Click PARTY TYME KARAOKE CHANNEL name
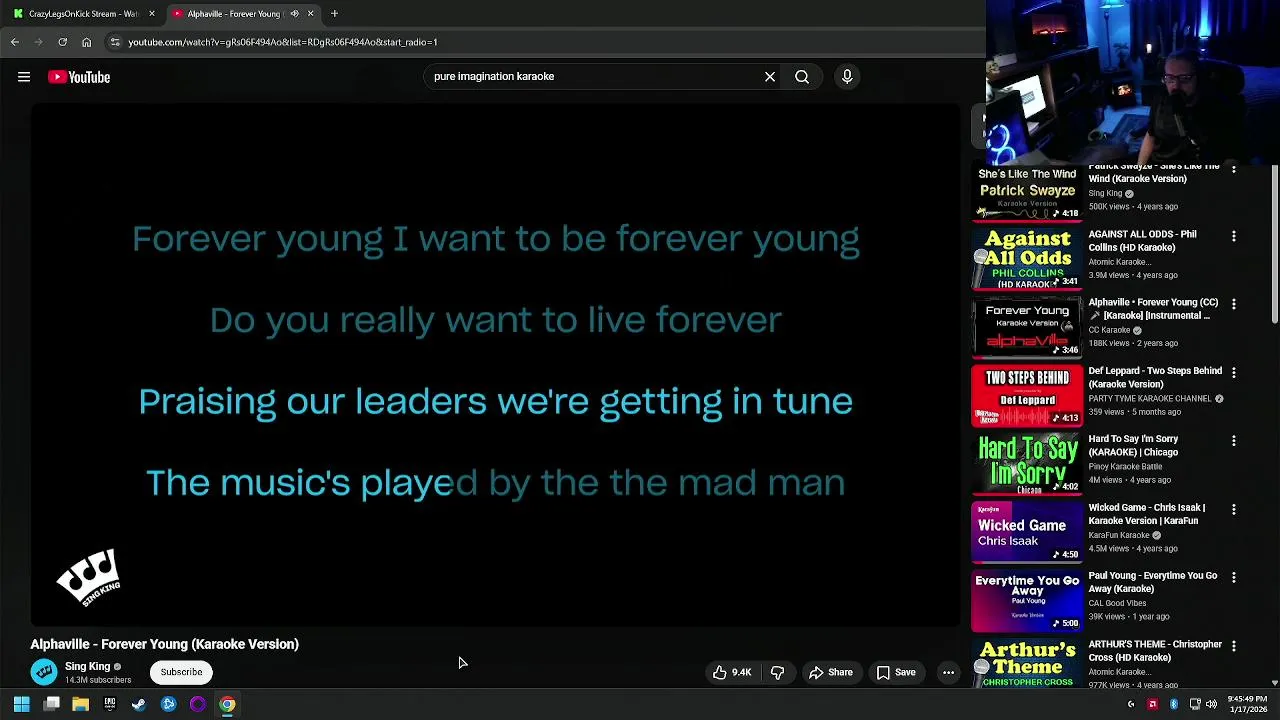 pyautogui.click(x=1150, y=398)
